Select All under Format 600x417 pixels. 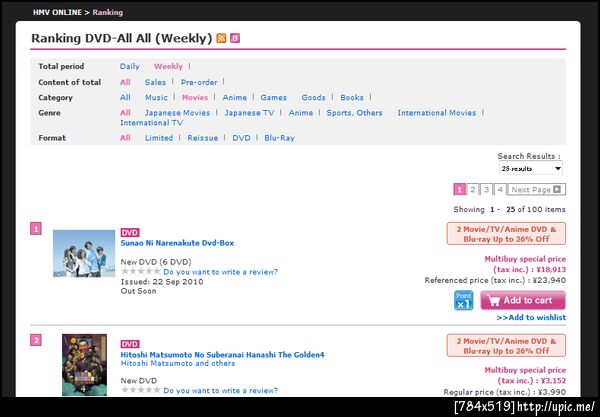(125, 138)
